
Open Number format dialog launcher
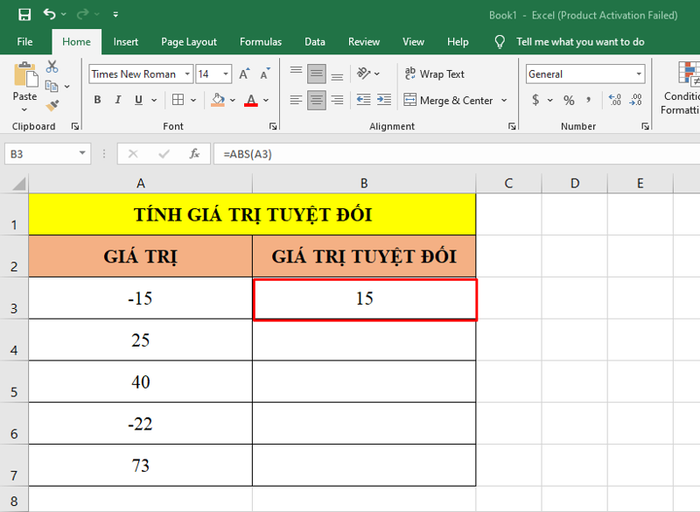645,127
